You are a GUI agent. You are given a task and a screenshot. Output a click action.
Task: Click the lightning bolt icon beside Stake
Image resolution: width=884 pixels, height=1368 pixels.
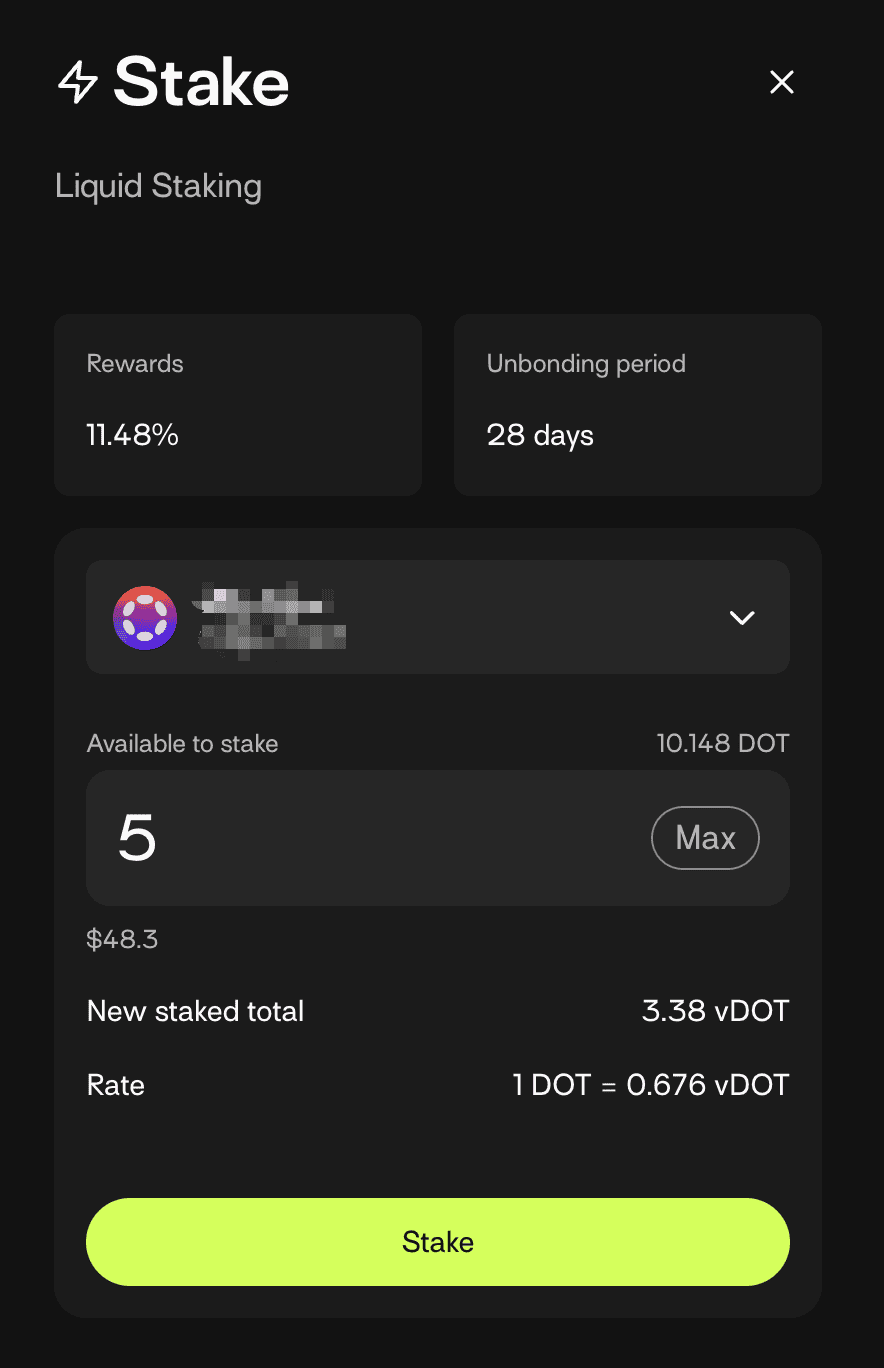78,83
